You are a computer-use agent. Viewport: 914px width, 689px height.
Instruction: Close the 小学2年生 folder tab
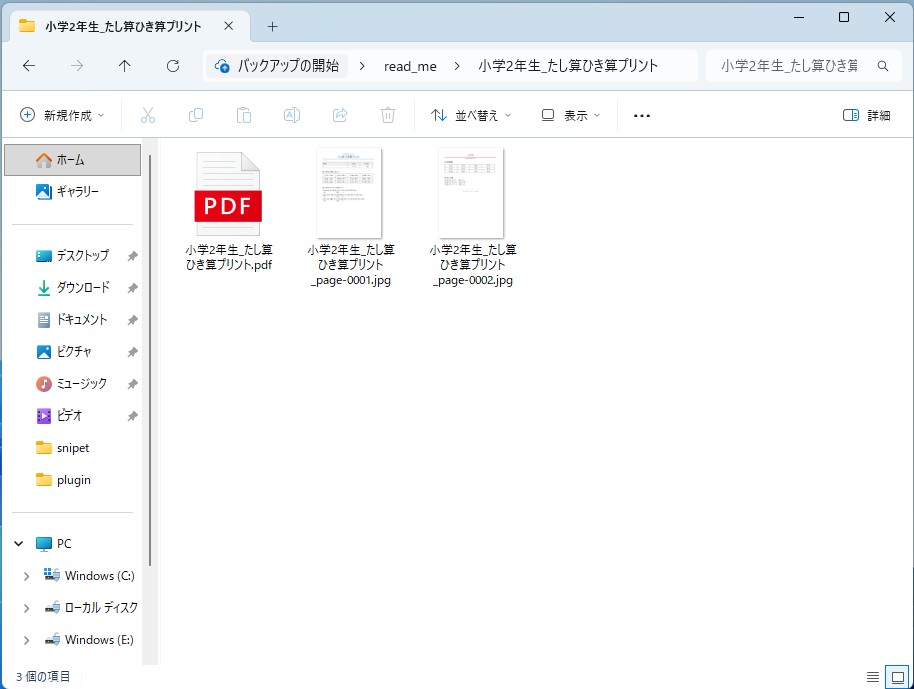pos(228,26)
